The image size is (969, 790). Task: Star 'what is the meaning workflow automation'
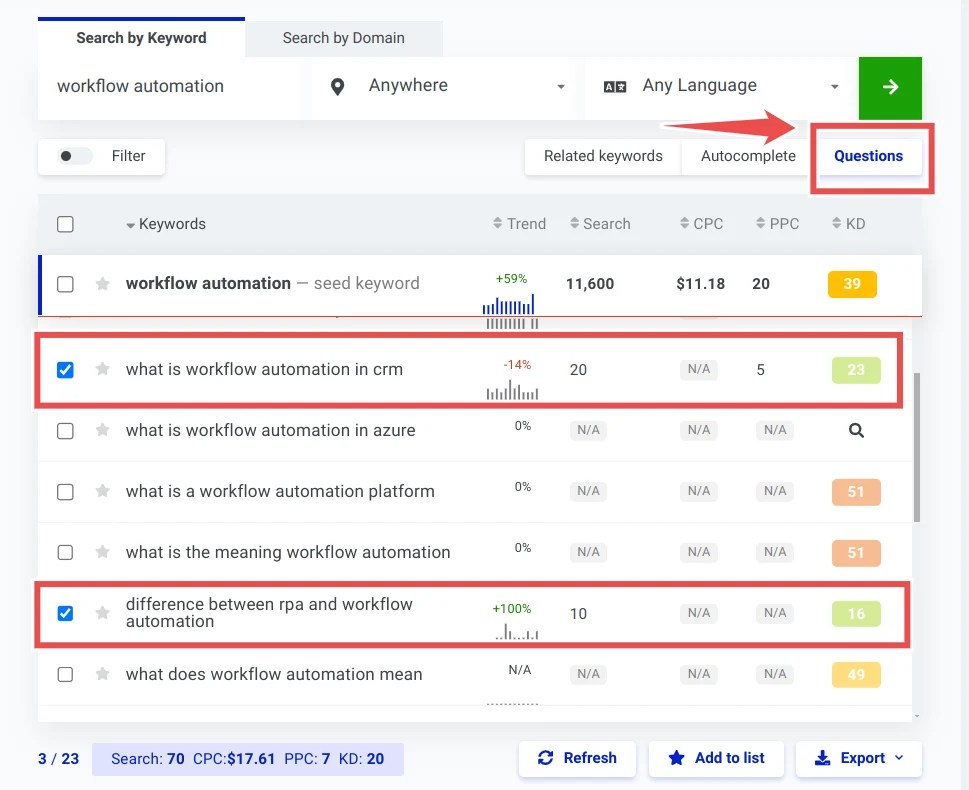click(103, 552)
